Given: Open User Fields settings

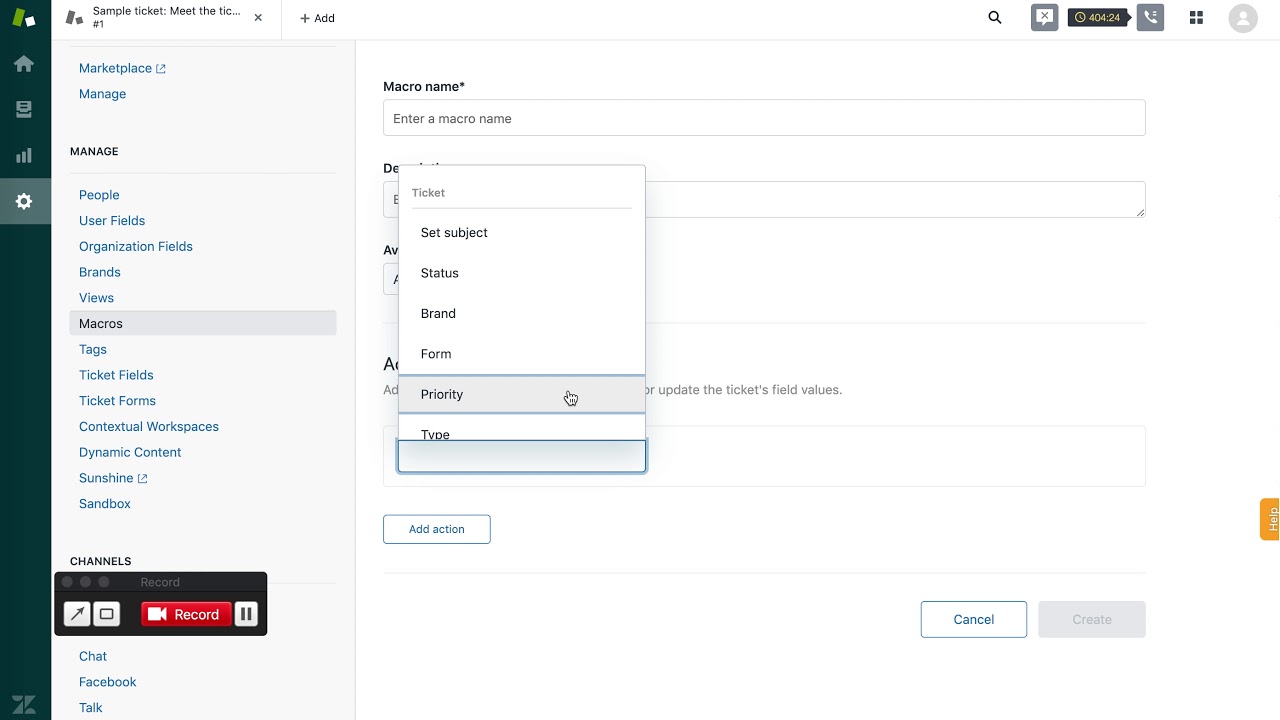Looking at the screenshot, I should 112,221.
